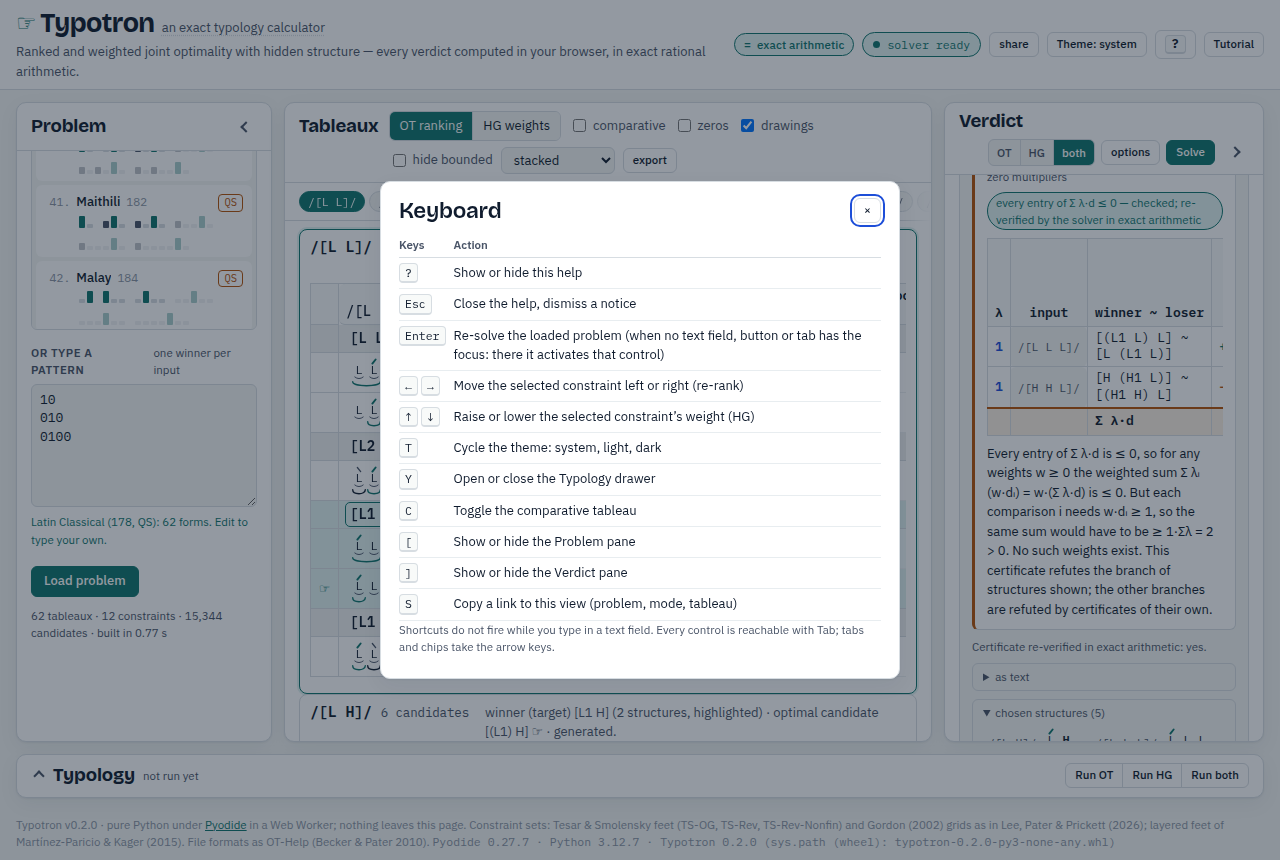Open the Pyodide link in footer
This screenshot has height=860, width=1280.
coord(226,825)
